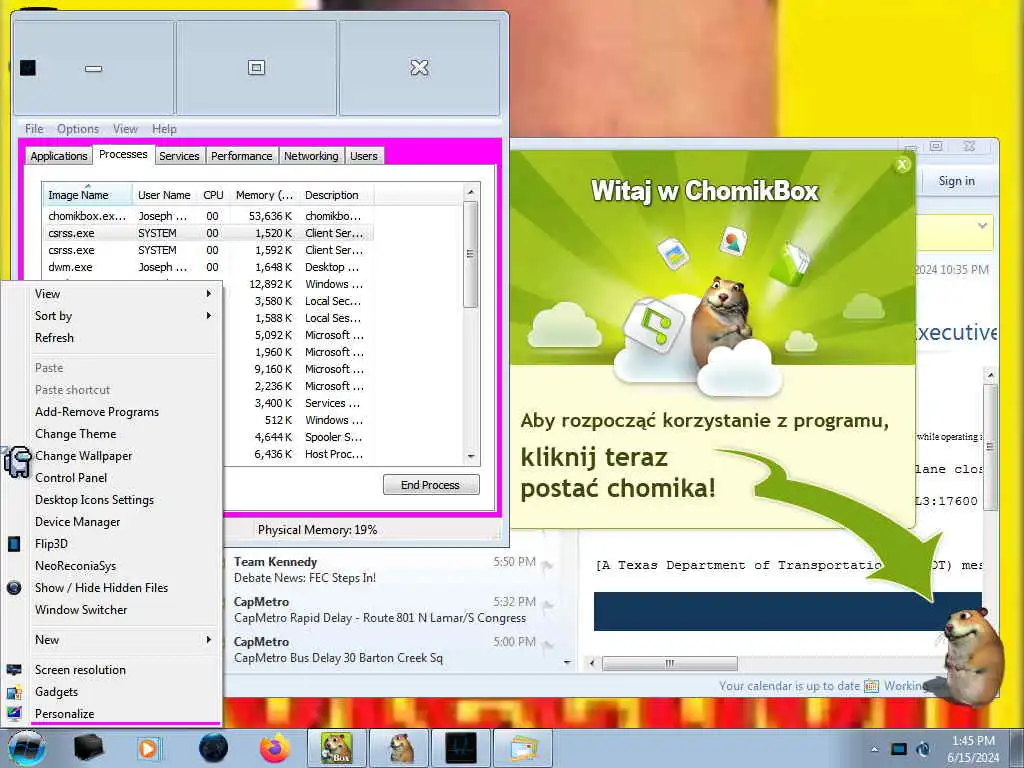Open Desktop Icons Settings entry
1024x768 pixels.
122,500
